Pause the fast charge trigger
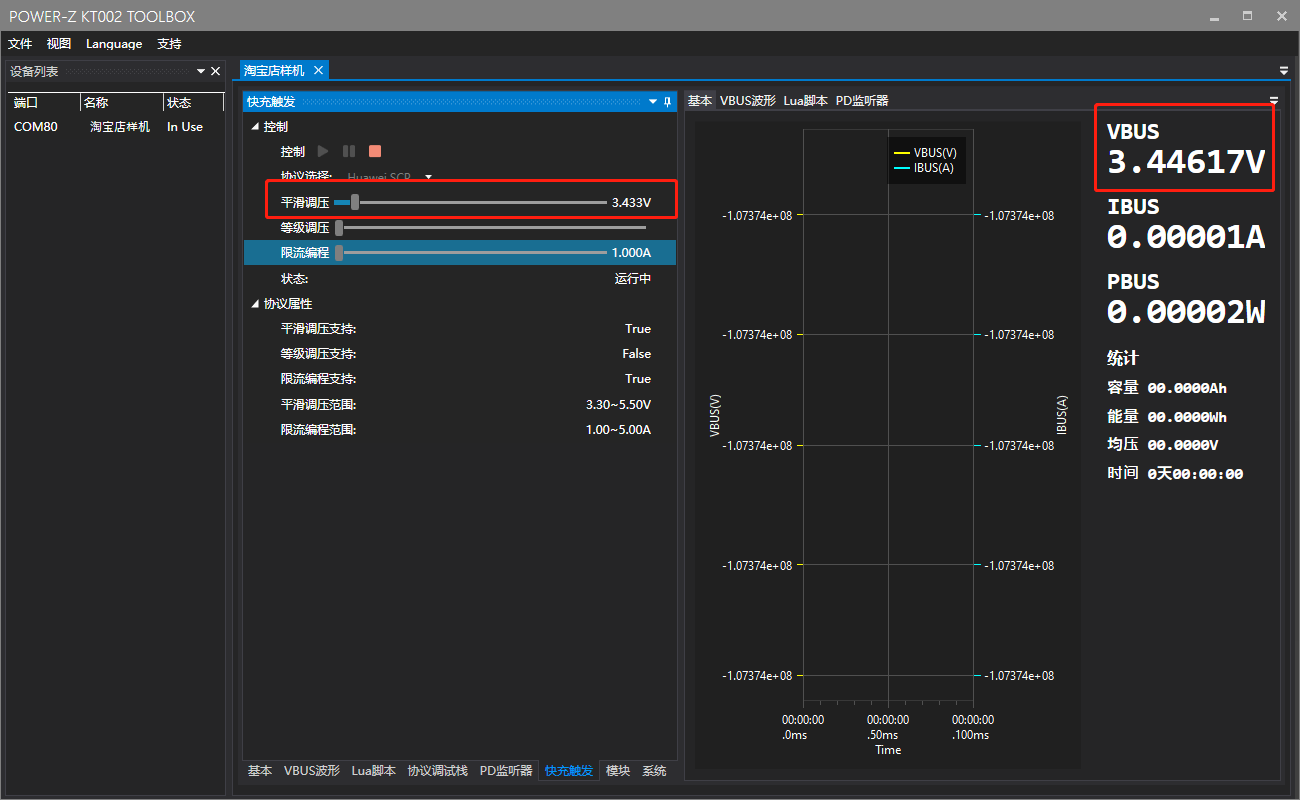 tap(349, 151)
